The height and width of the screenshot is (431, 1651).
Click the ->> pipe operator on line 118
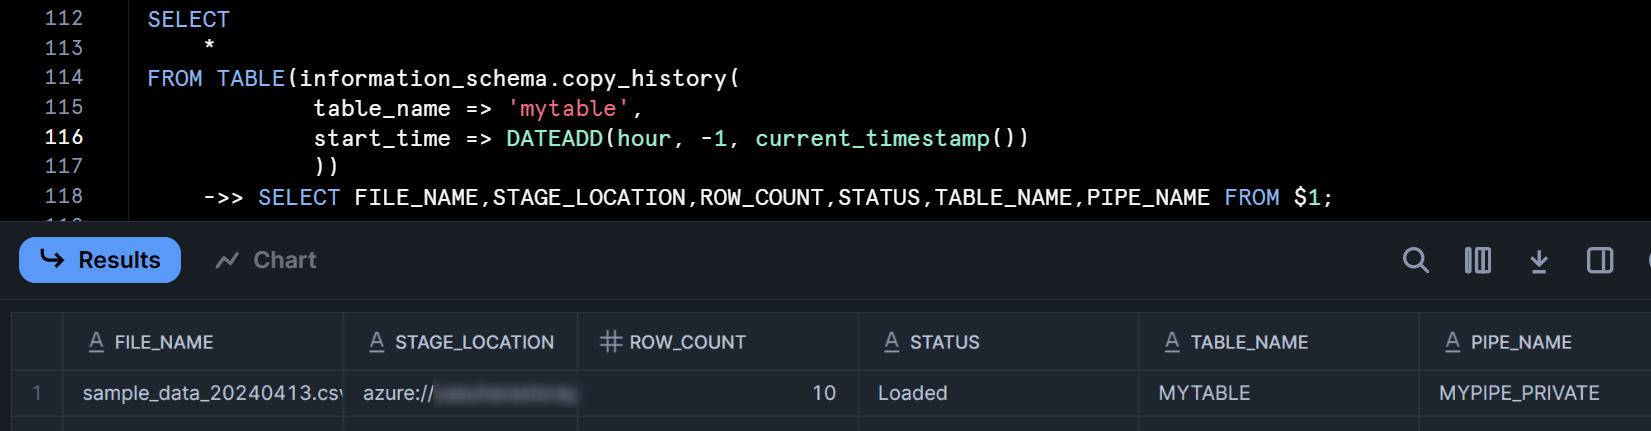pyautogui.click(x=223, y=197)
